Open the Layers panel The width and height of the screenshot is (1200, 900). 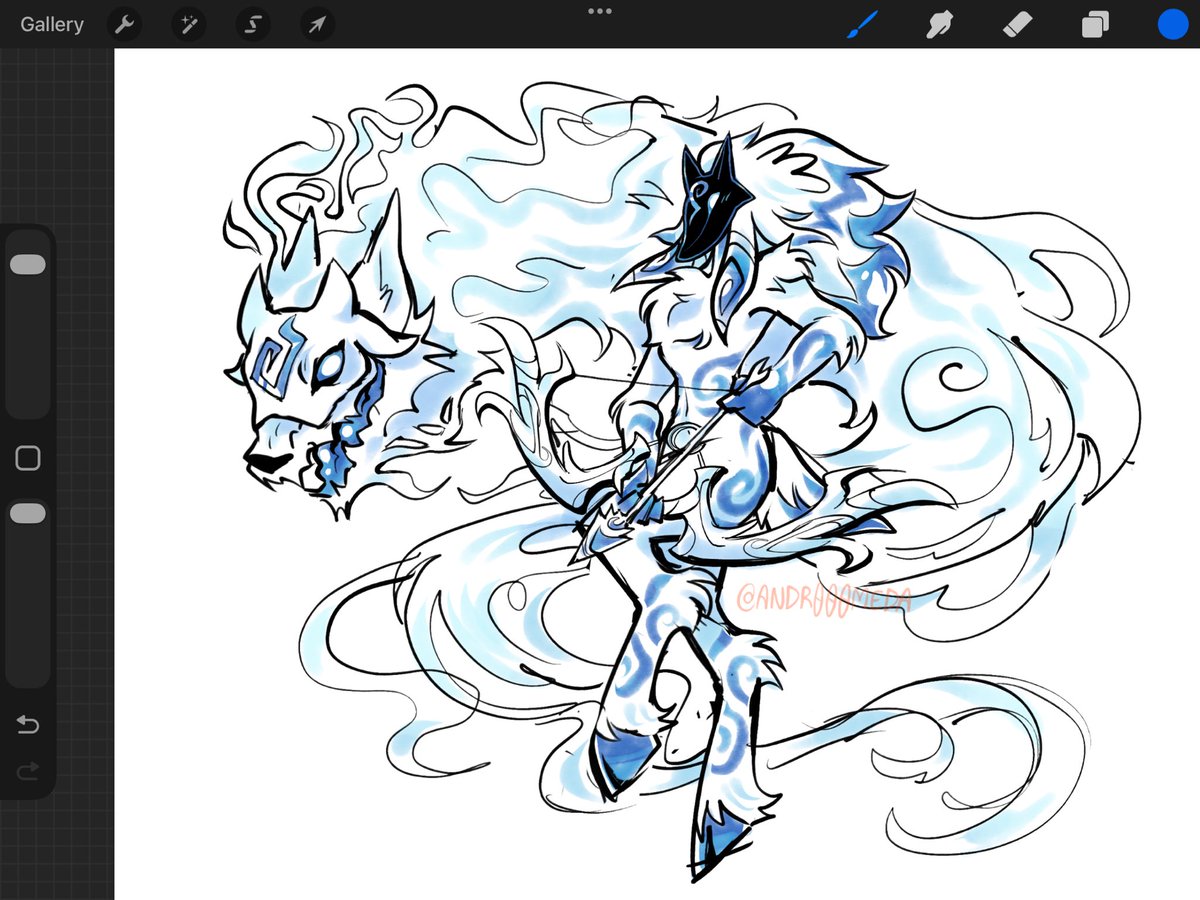(1095, 24)
